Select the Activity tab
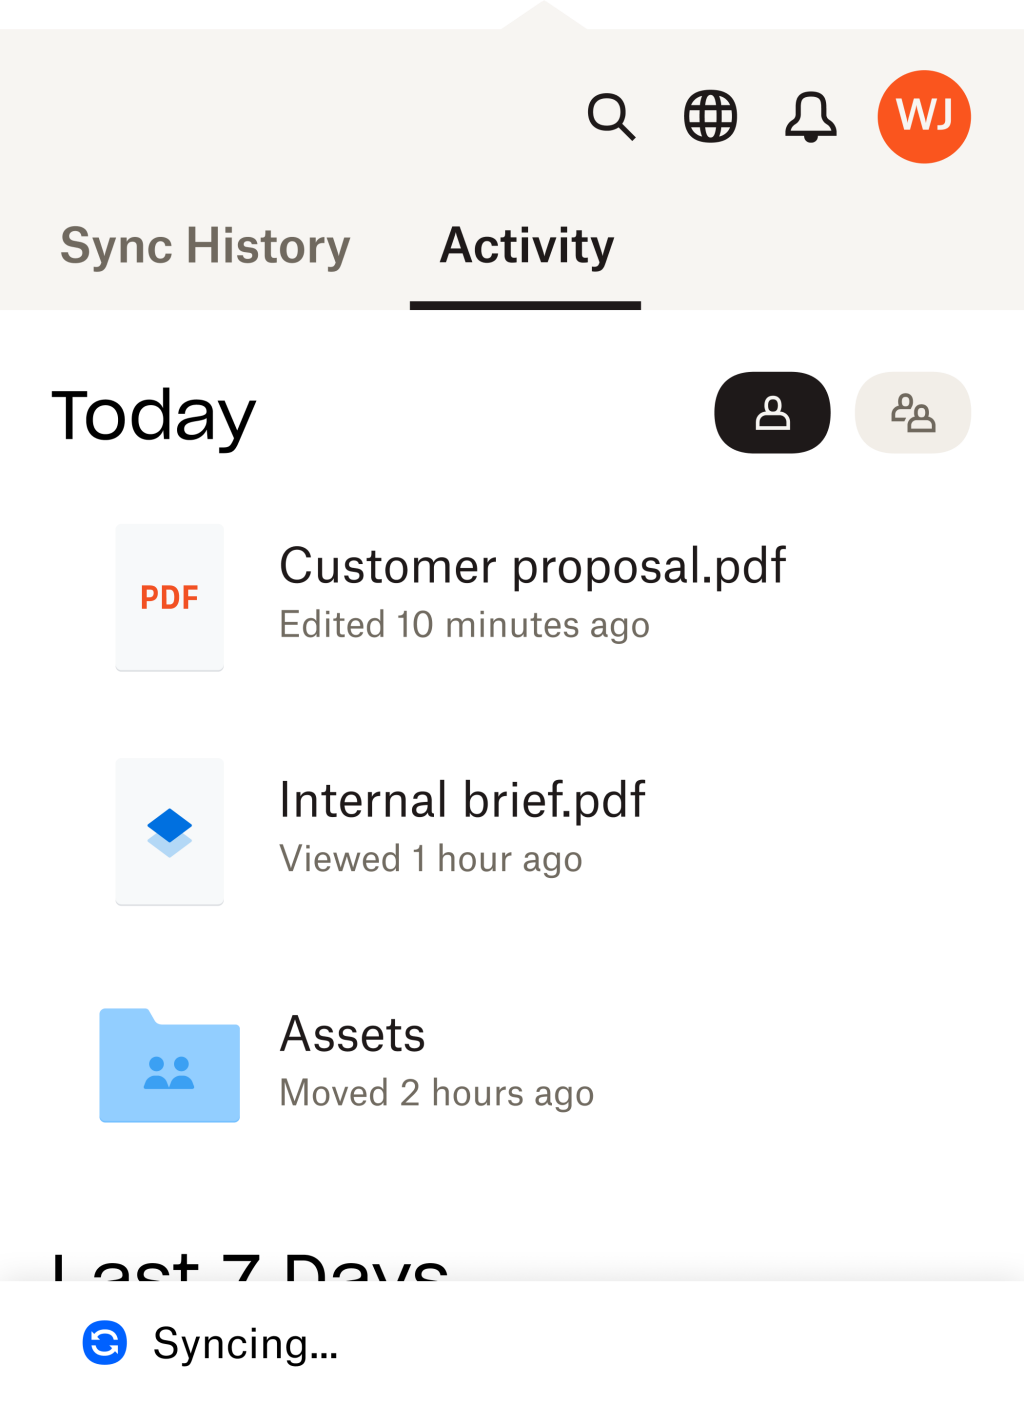 (526, 246)
